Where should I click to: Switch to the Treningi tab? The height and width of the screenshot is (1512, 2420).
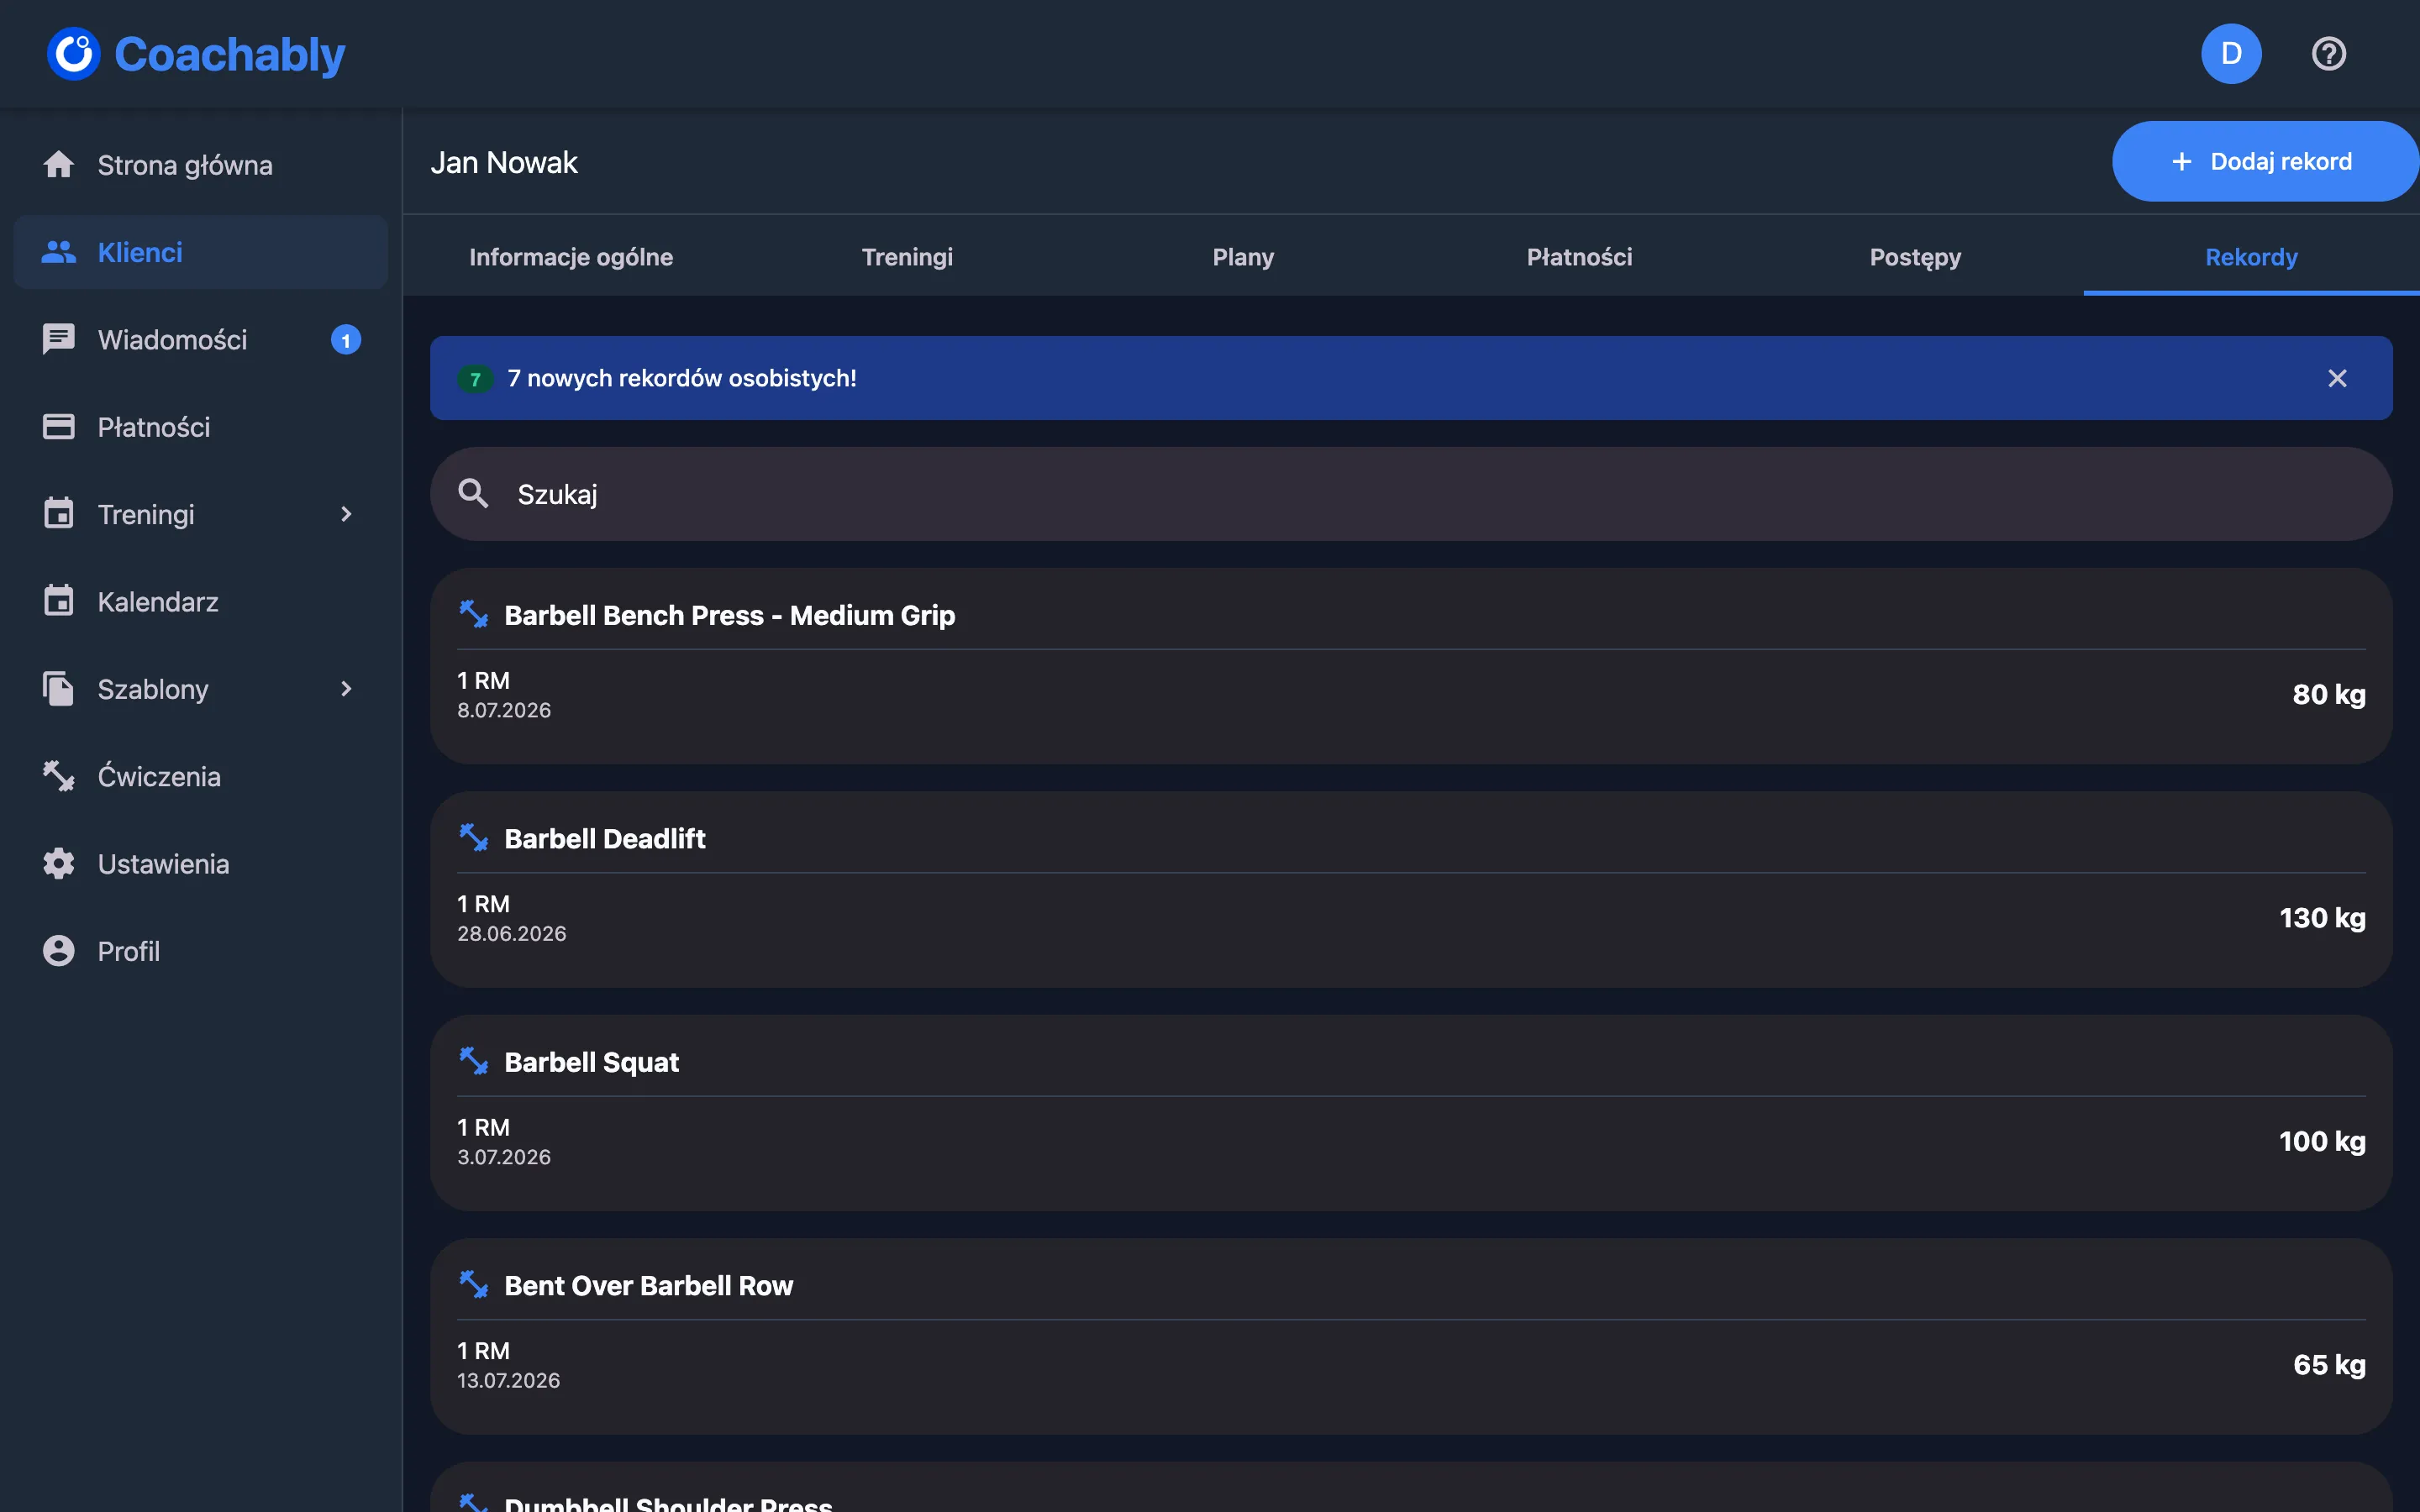pyautogui.click(x=907, y=257)
